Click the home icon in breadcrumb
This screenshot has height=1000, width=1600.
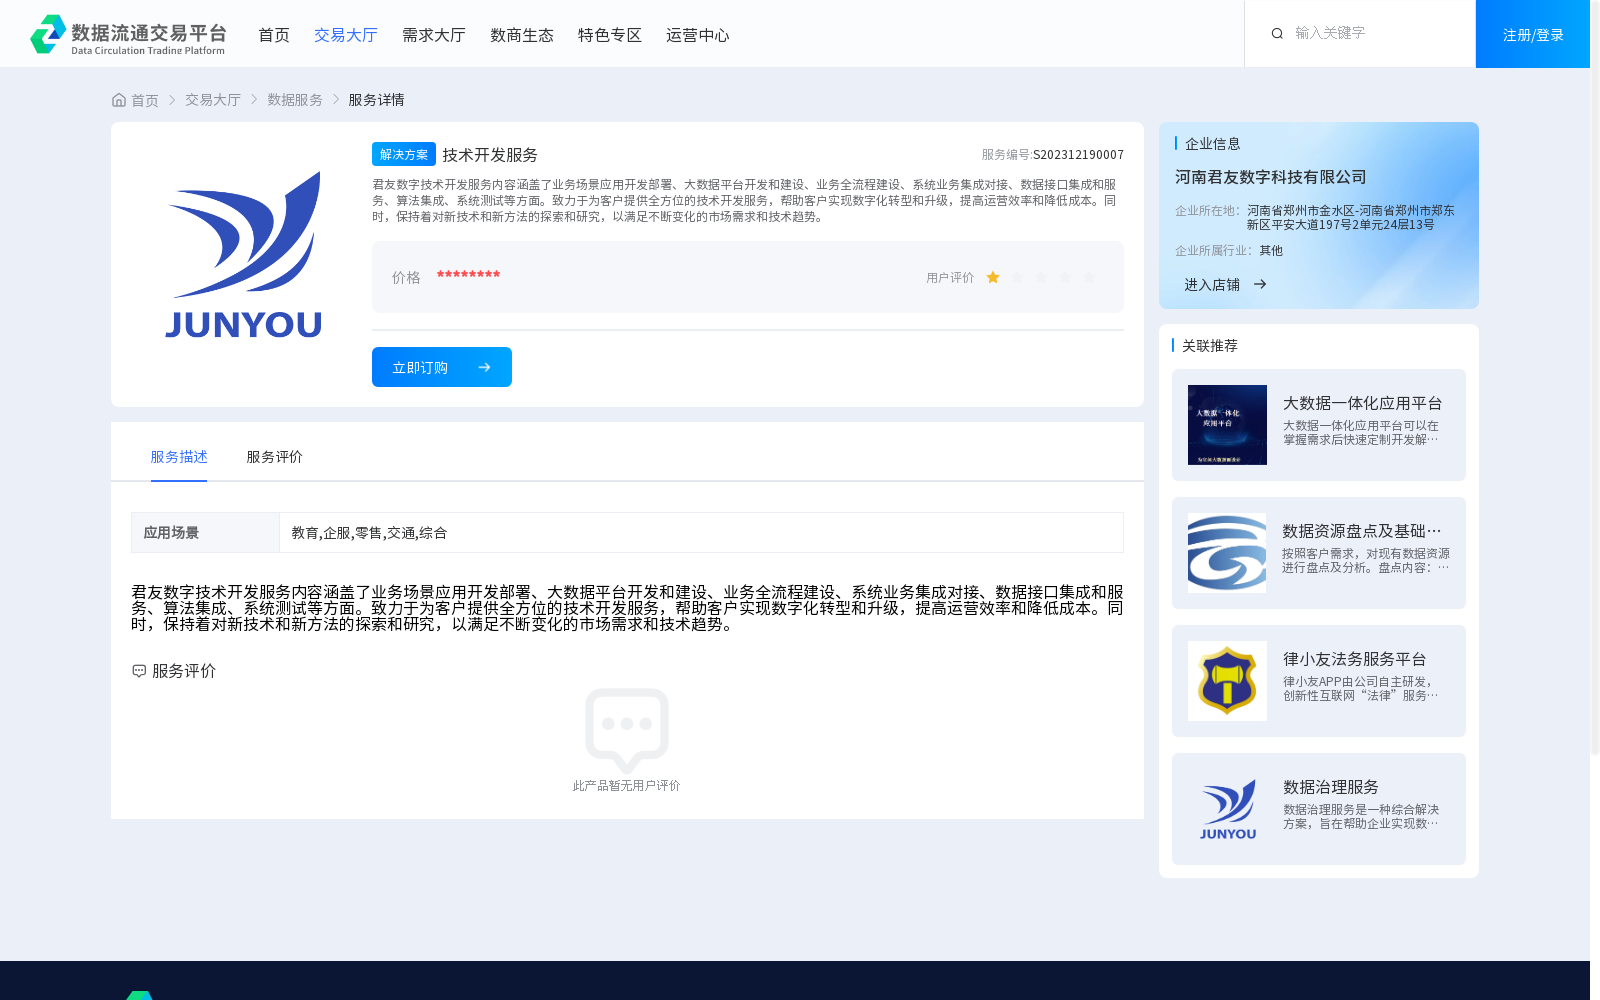coord(119,100)
